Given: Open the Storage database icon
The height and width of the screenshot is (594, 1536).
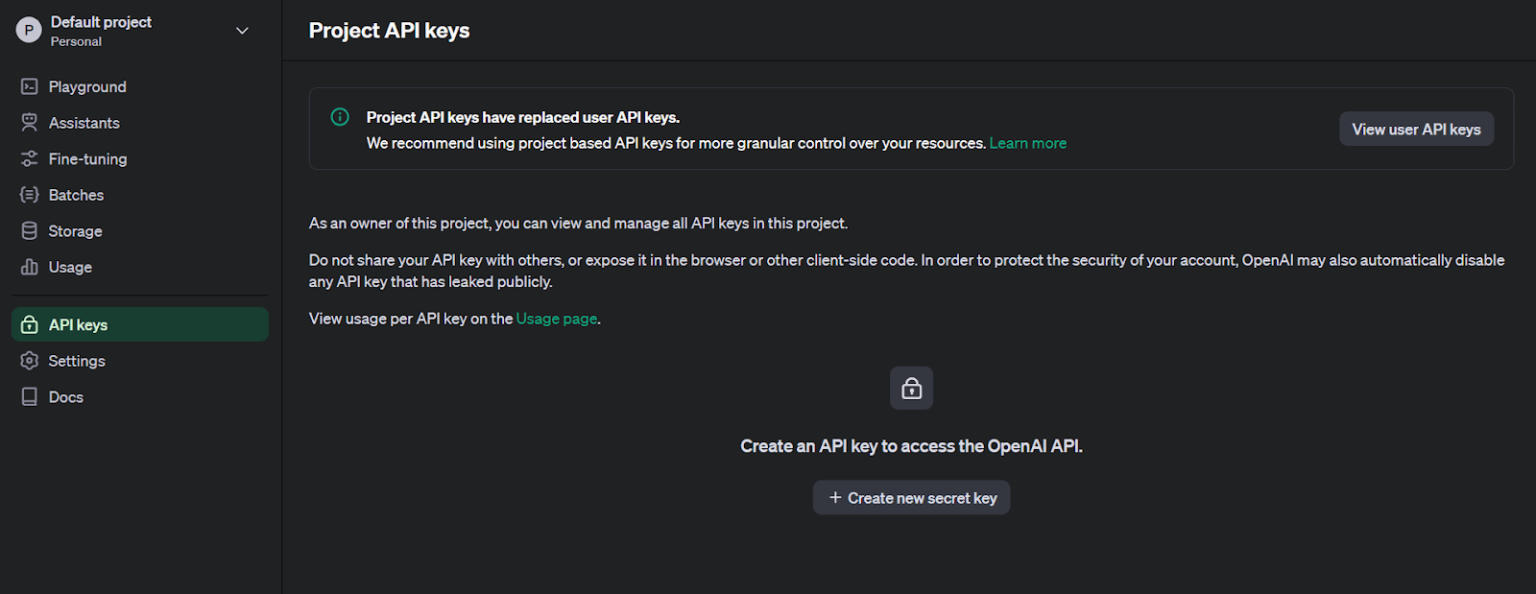Looking at the screenshot, I should click(30, 230).
